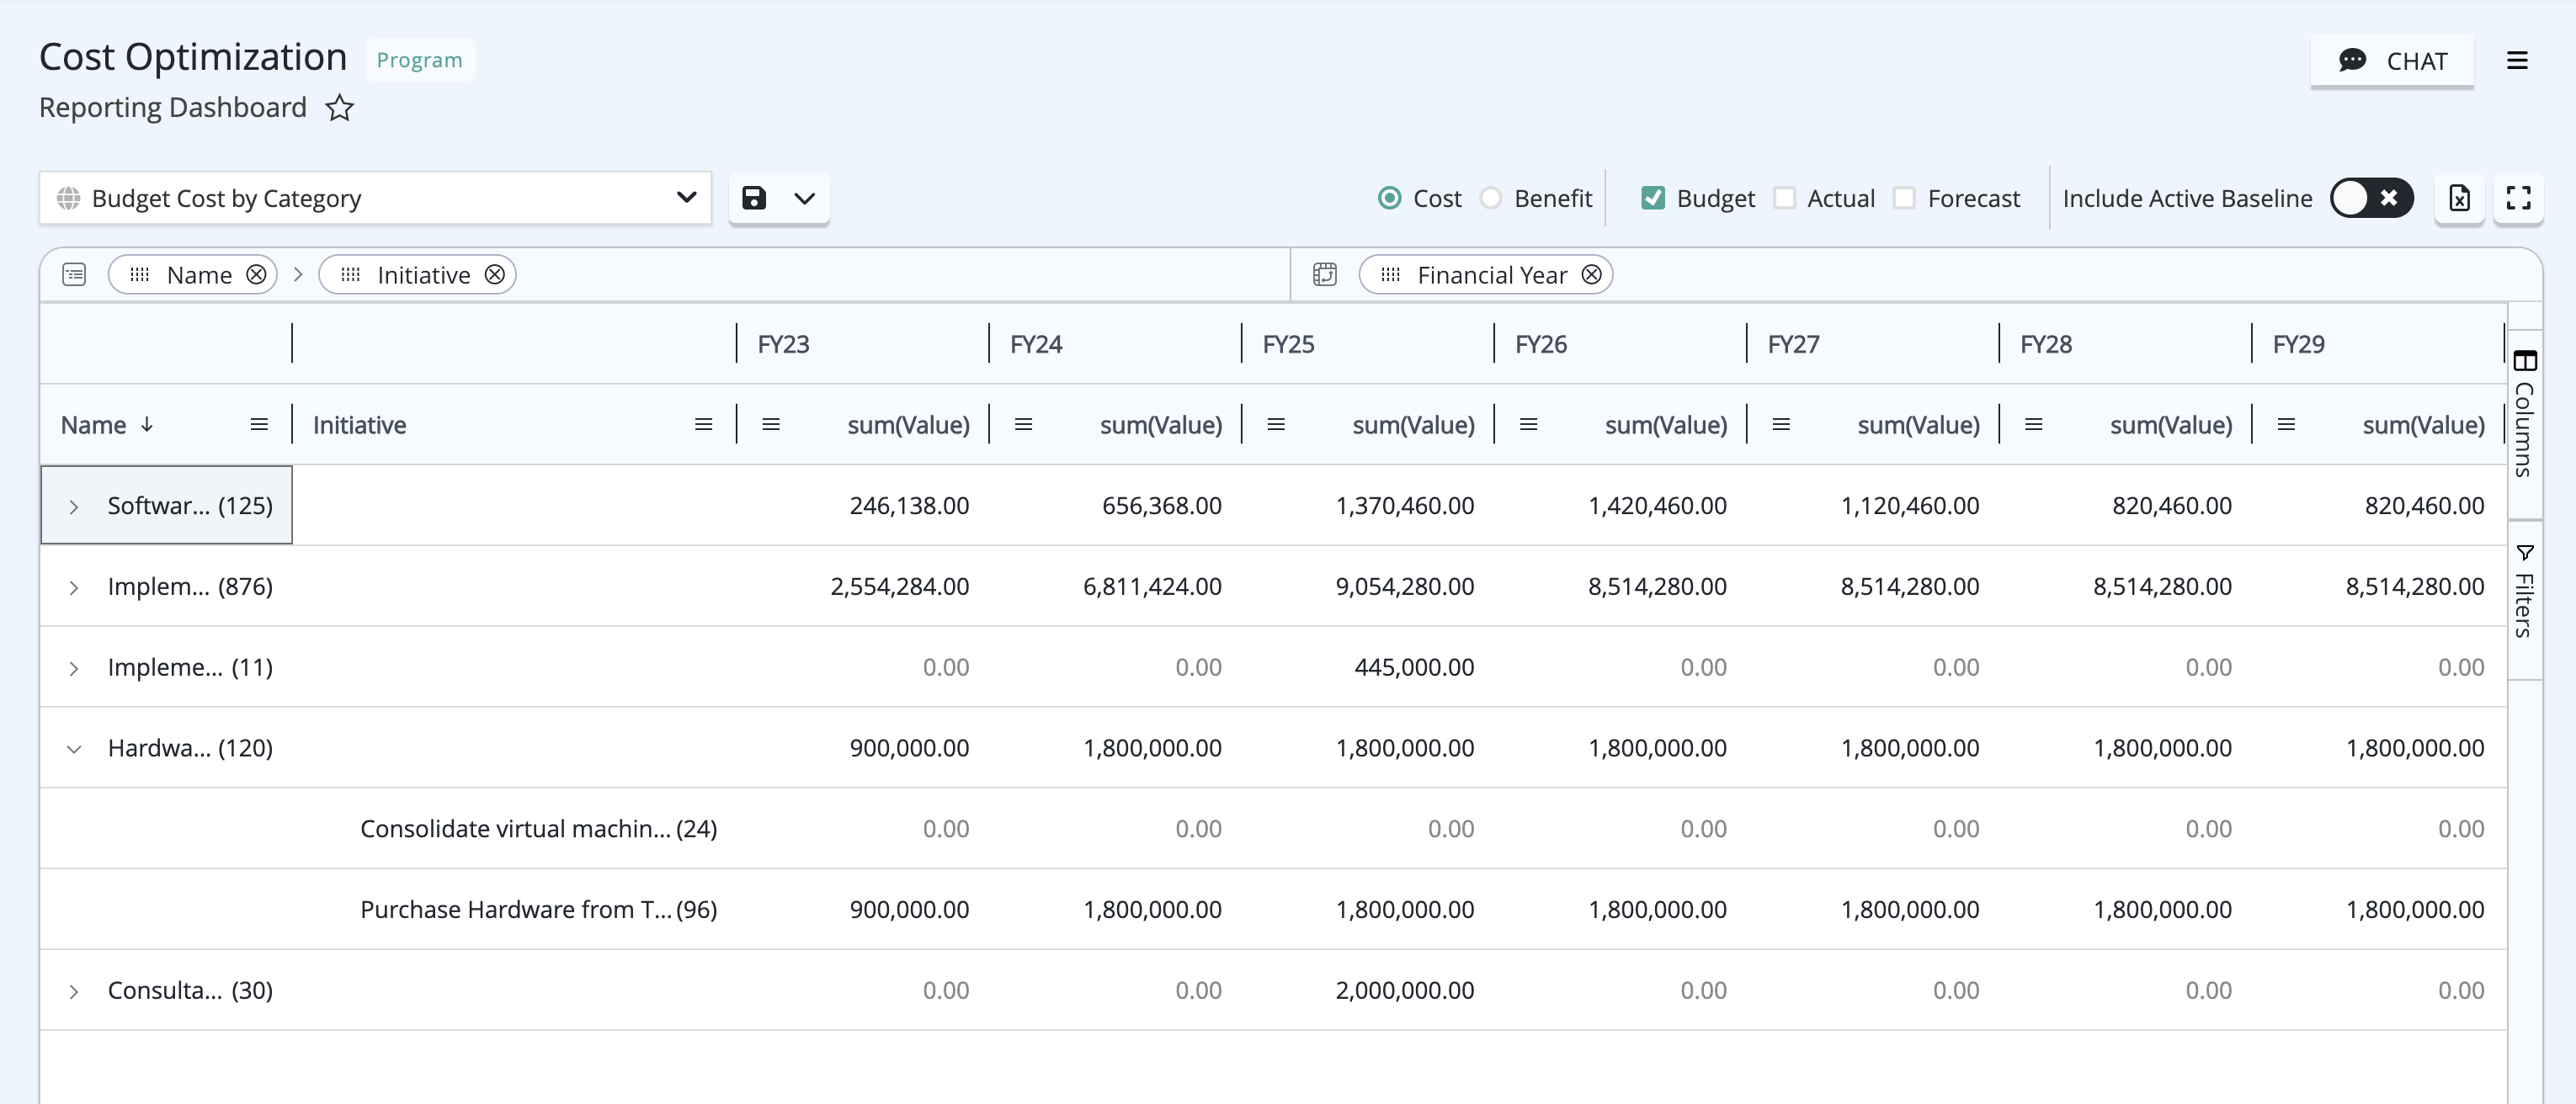The width and height of the screenshot is (2576, 1104).
Task: Remove the Financial Year pivot chip
Action: [1591, 274]
